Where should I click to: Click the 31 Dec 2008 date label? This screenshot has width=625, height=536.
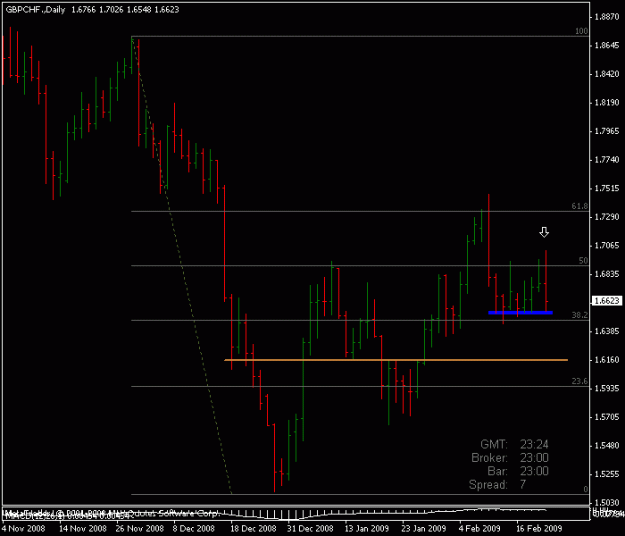coord(310,529)
